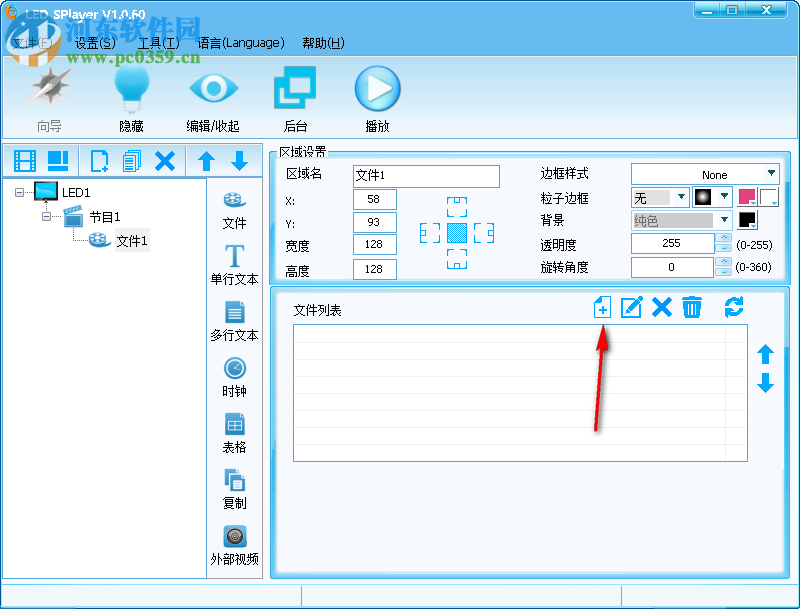Image resolution: width=800 pixels, height=609 pixels.
Task: Insert a 表格 table element
Action: click(234, 431)
